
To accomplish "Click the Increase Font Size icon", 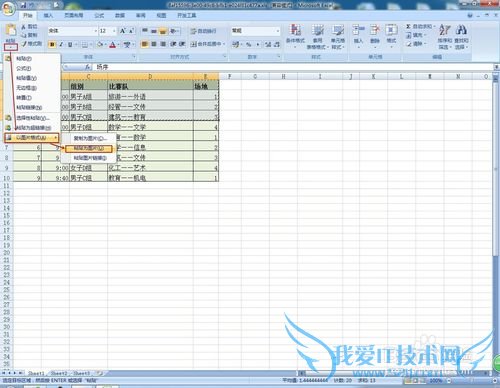I will [x=123, y=31].
